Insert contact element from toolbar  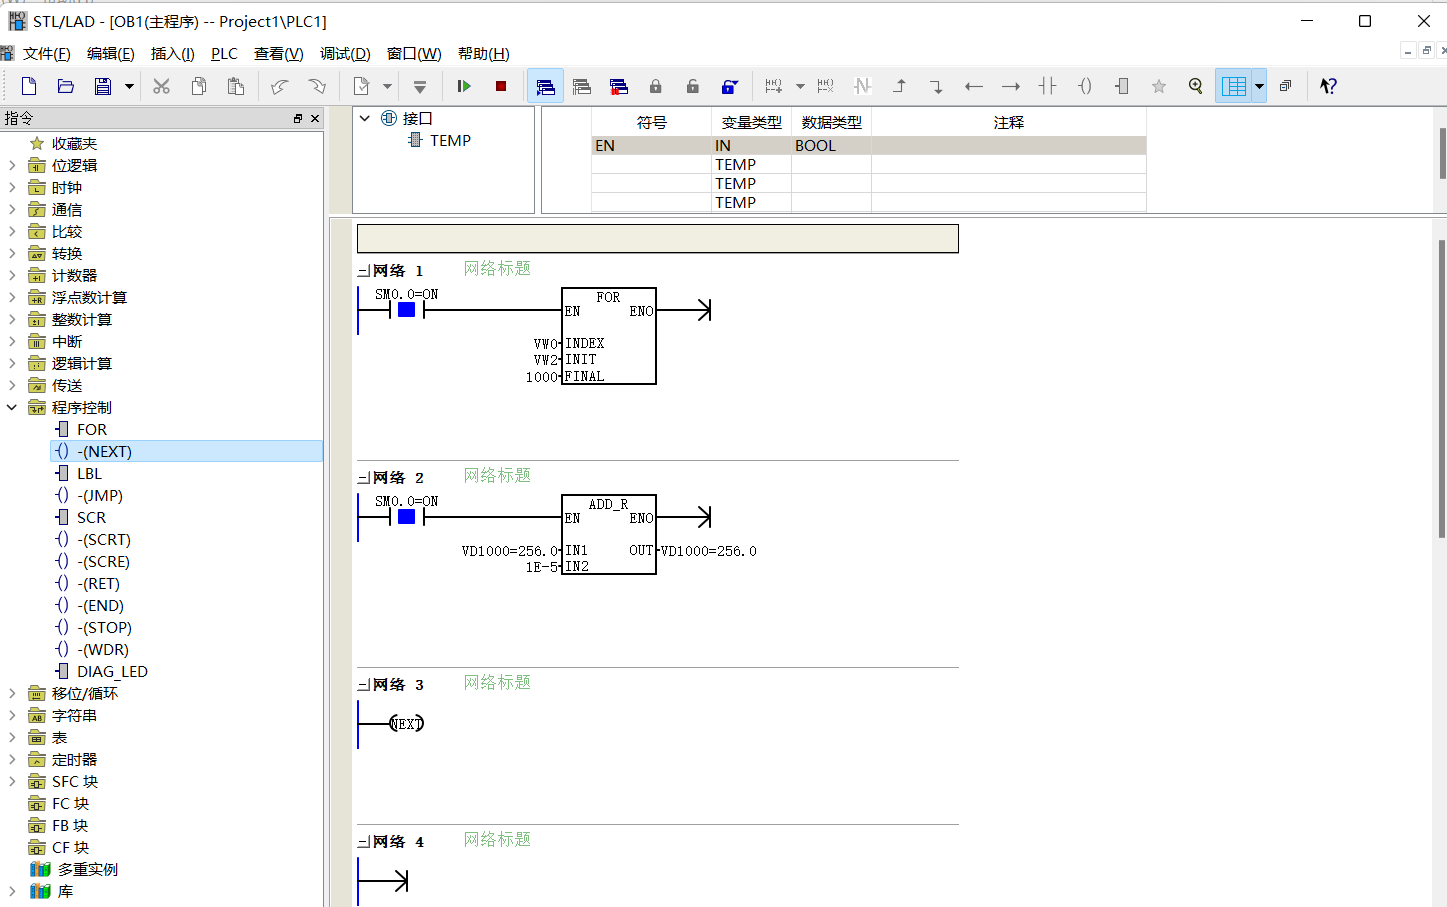click(x=1048, y=86)
